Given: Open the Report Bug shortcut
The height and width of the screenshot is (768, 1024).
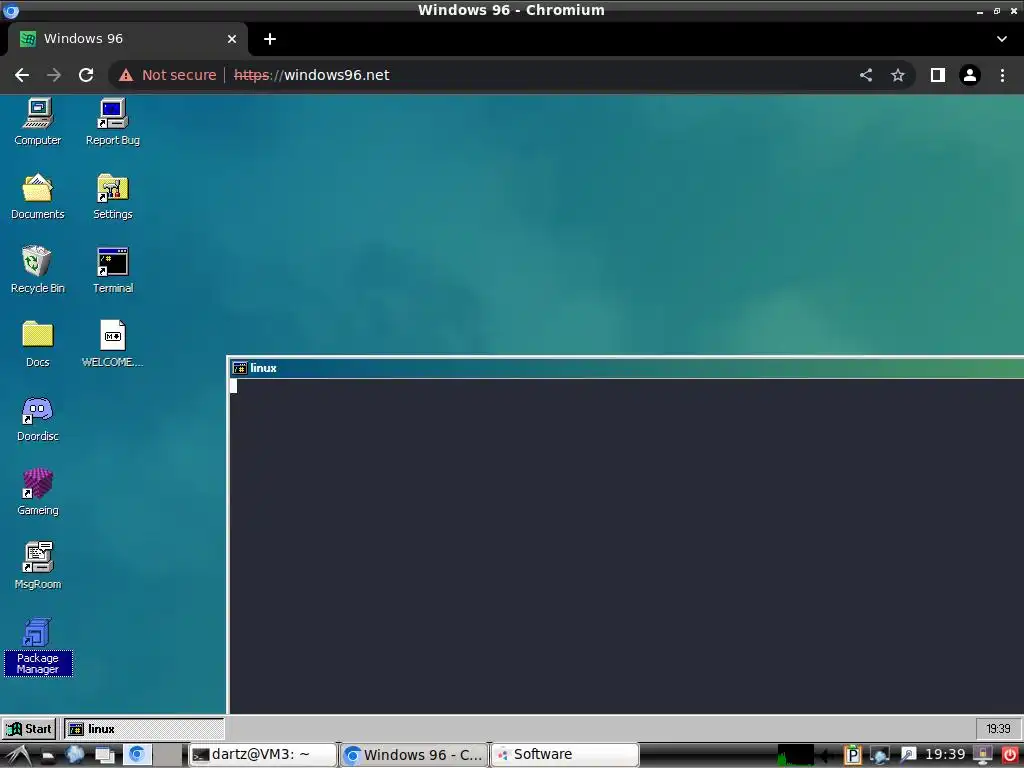Looking at the screenshot, I should (x=112, y=122).
